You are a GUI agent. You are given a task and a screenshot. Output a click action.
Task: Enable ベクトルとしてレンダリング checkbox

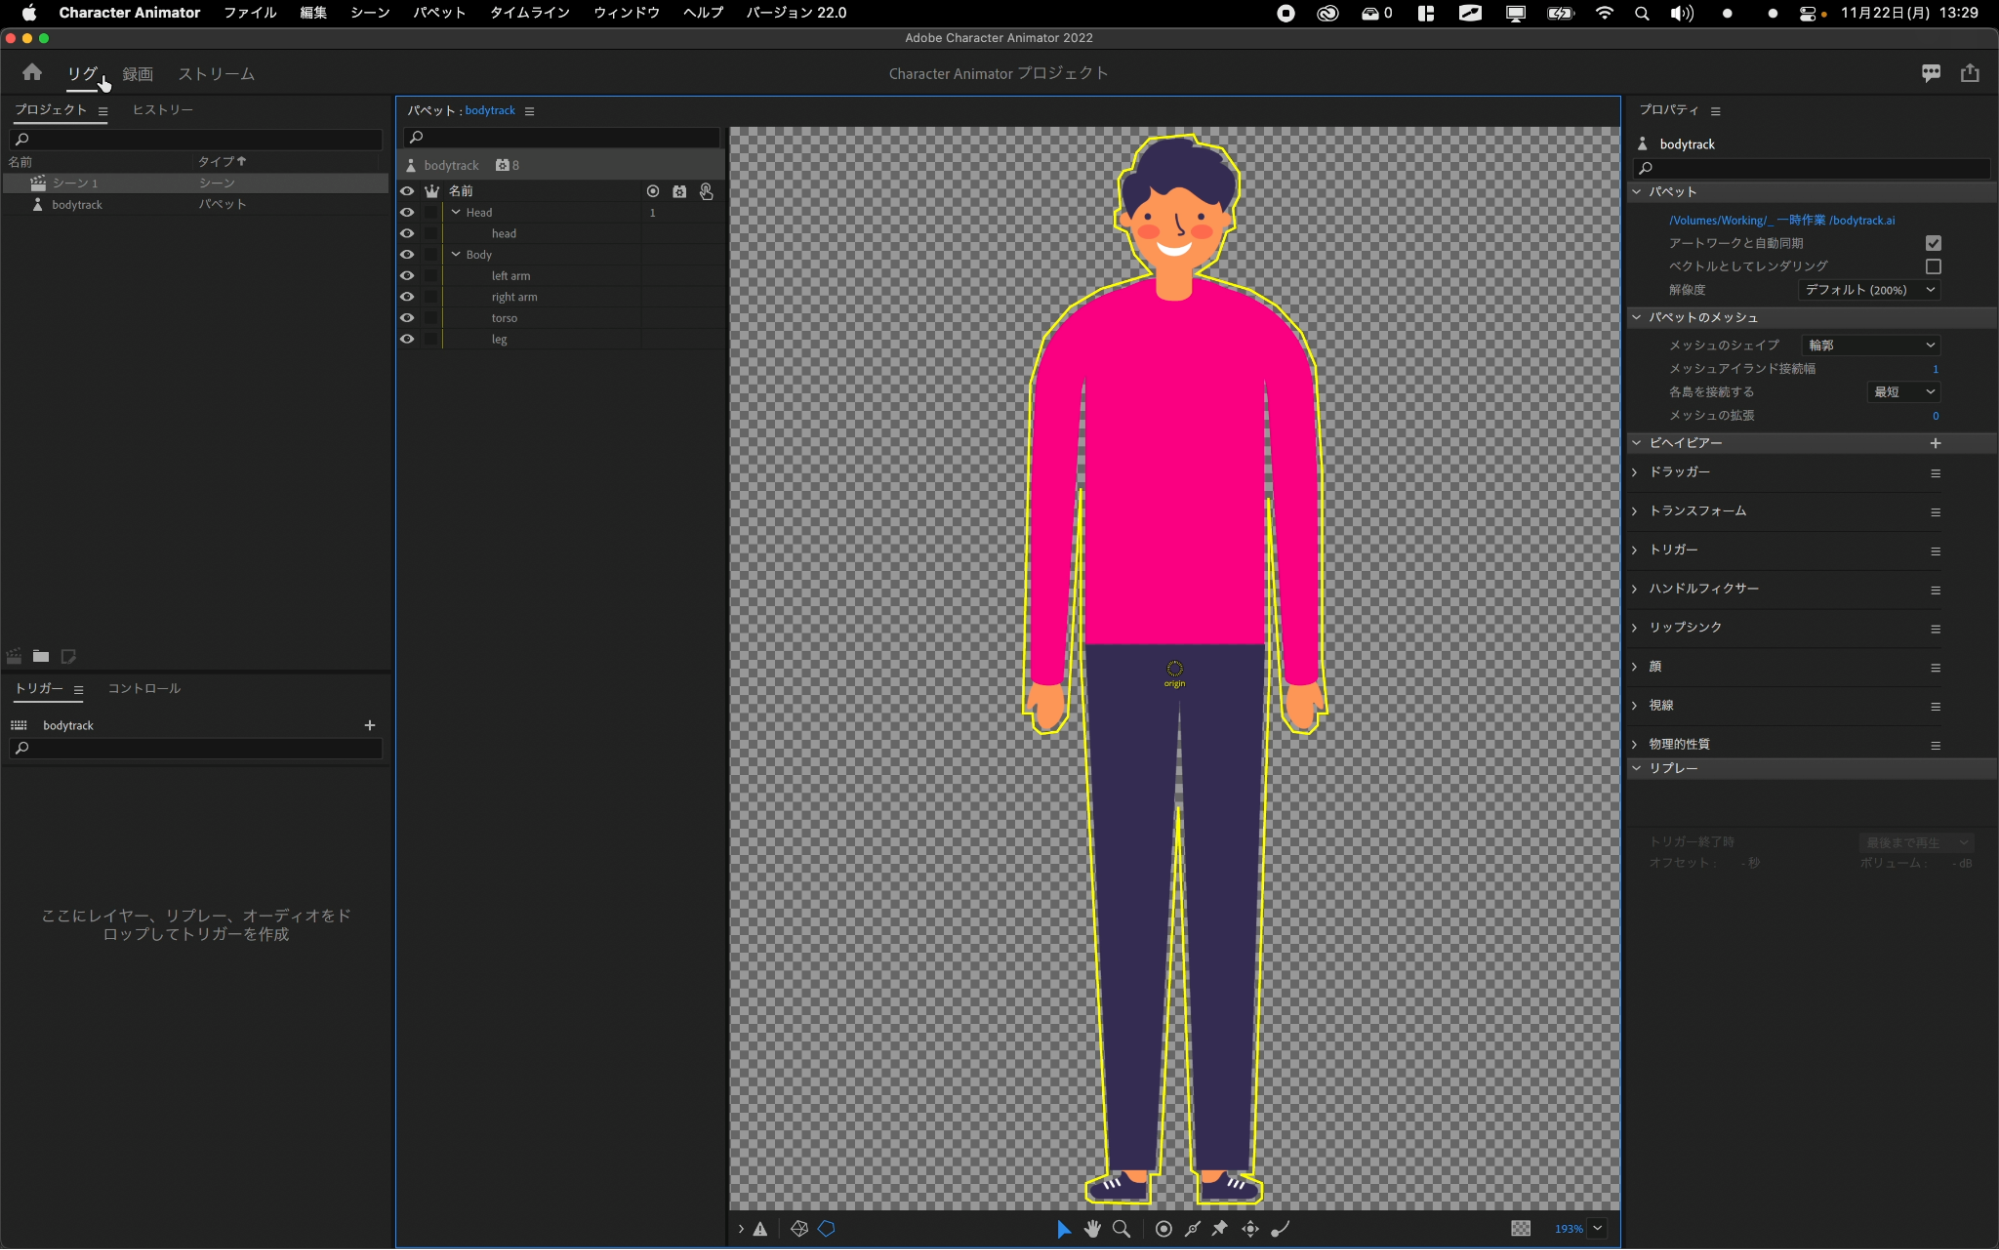tap(1933, 266)
